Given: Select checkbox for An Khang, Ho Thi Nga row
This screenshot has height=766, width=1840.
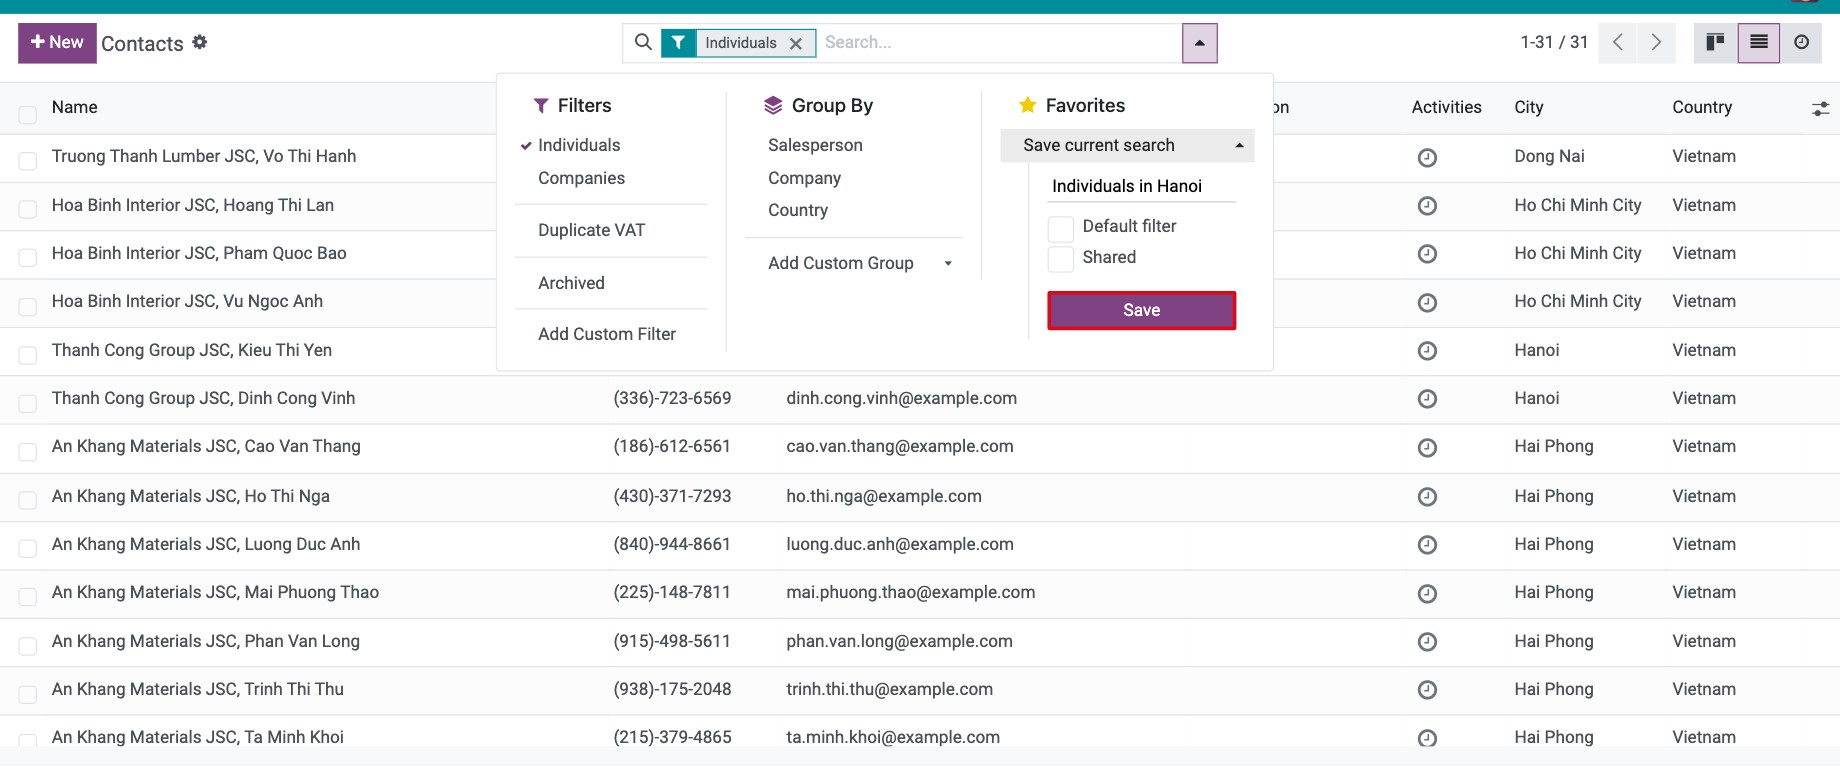Looking at the screenshot, I should click(x=28, y=500).
